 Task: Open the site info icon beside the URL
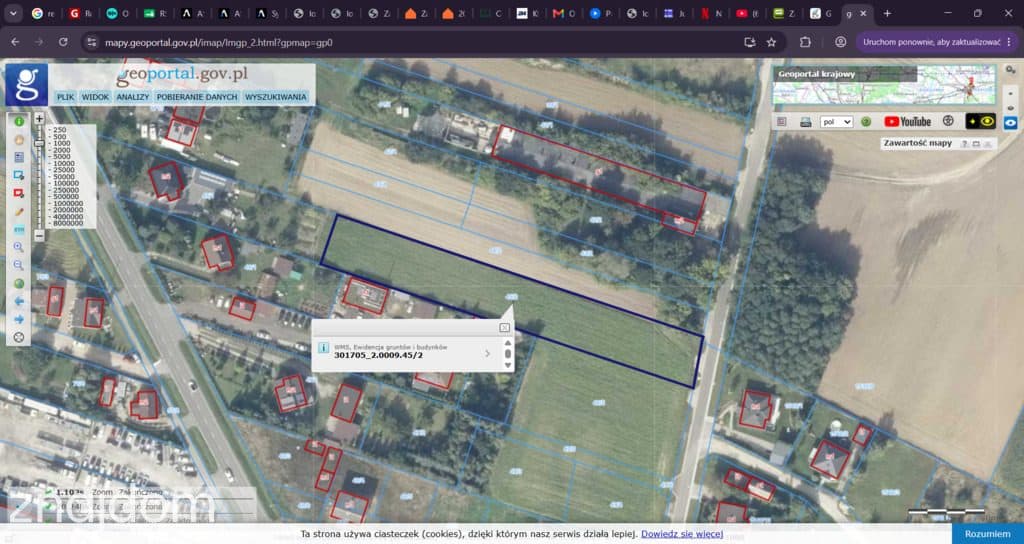(92, 42)
